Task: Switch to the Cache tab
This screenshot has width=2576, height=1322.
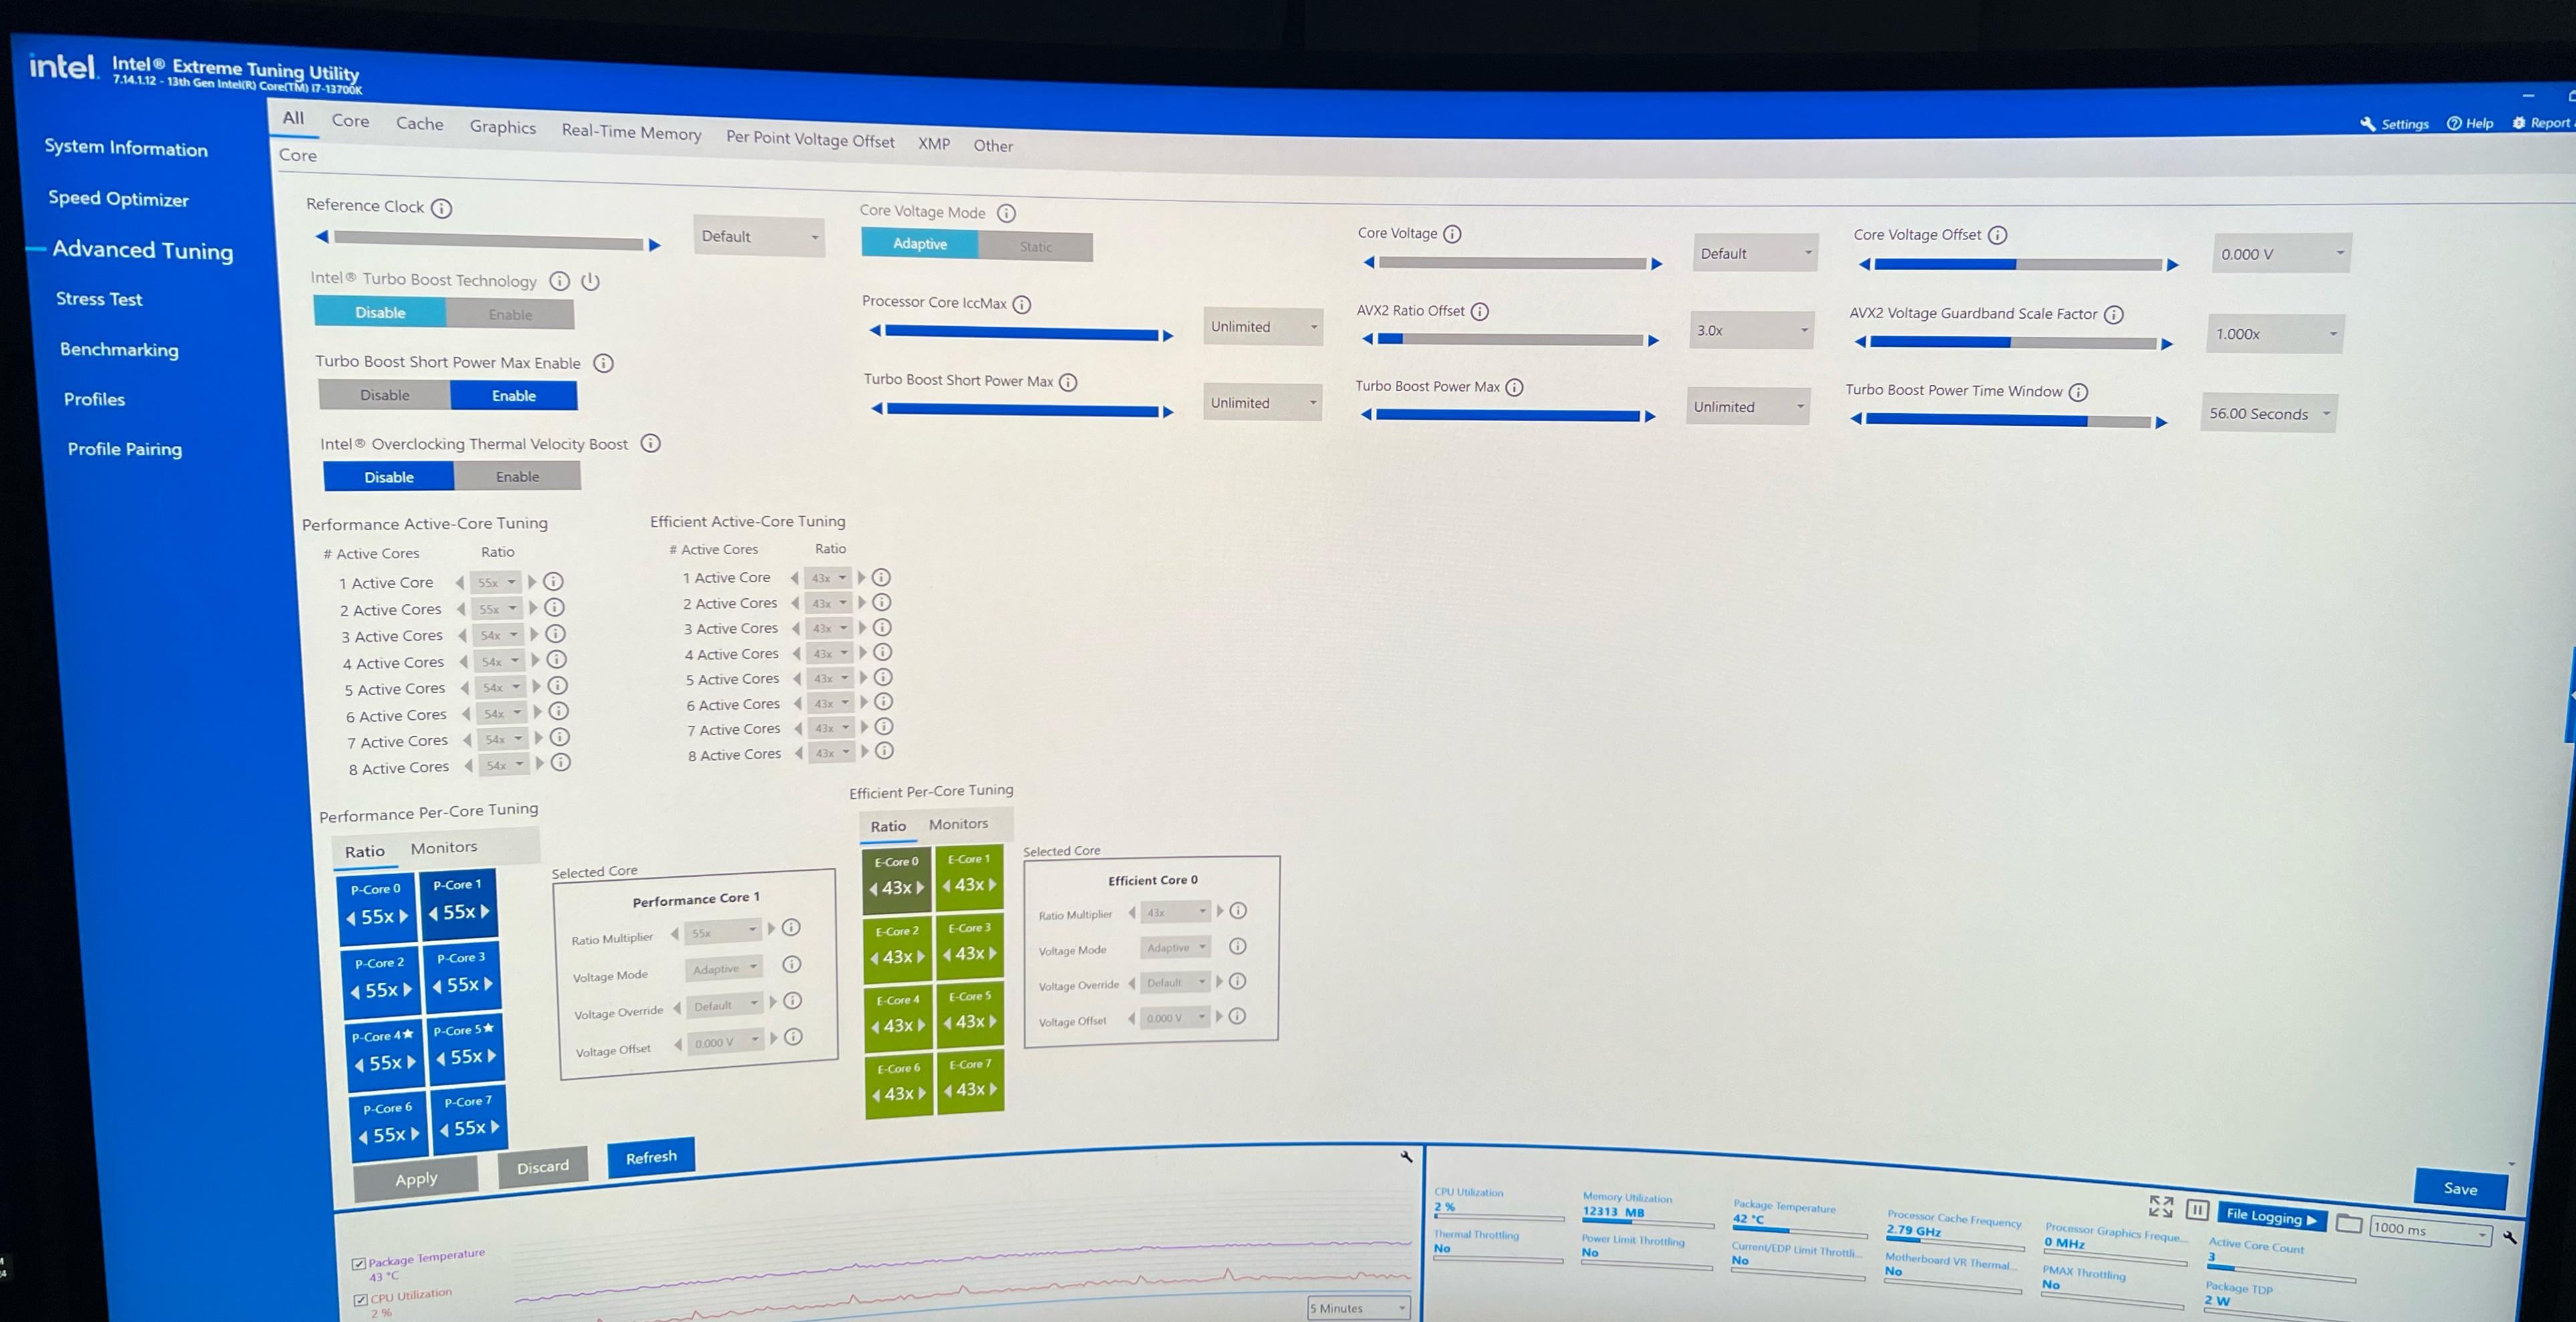Action: point(420,123)
